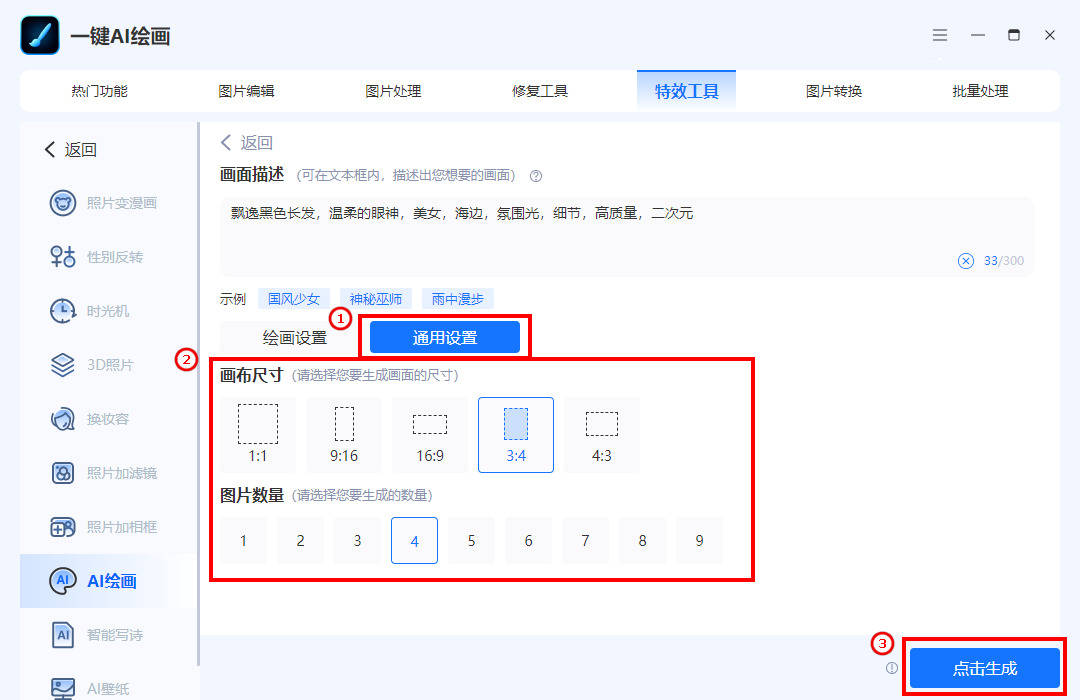
Task: Go back using the sidebar 返回 arrow
Action: tap(50, 150)
